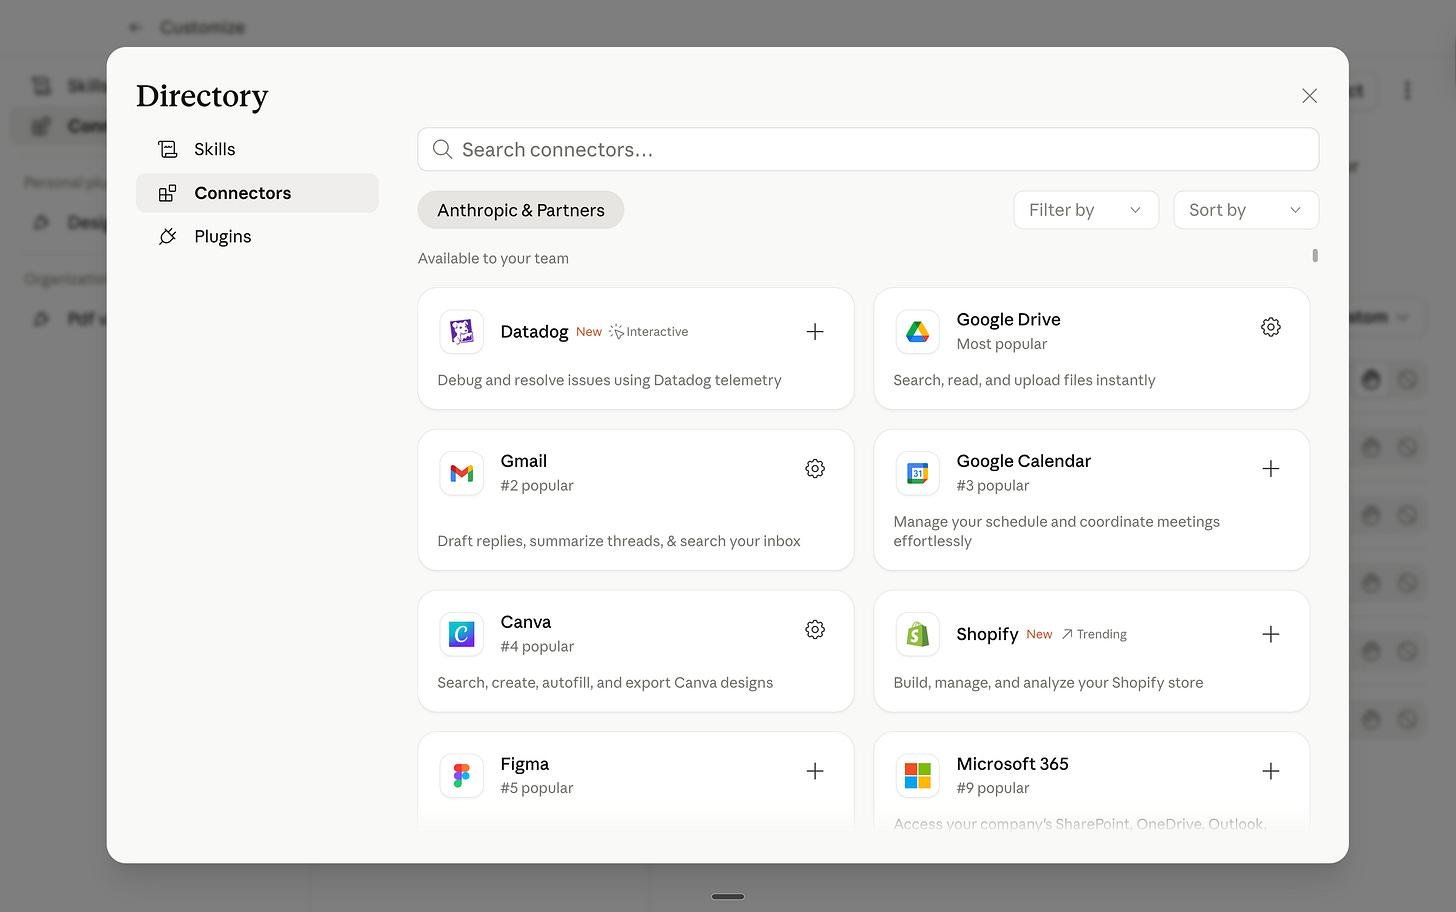Click the 'Available to your team' label
The width and height of the screenshot is (1456, 912).
coord(493,258)
